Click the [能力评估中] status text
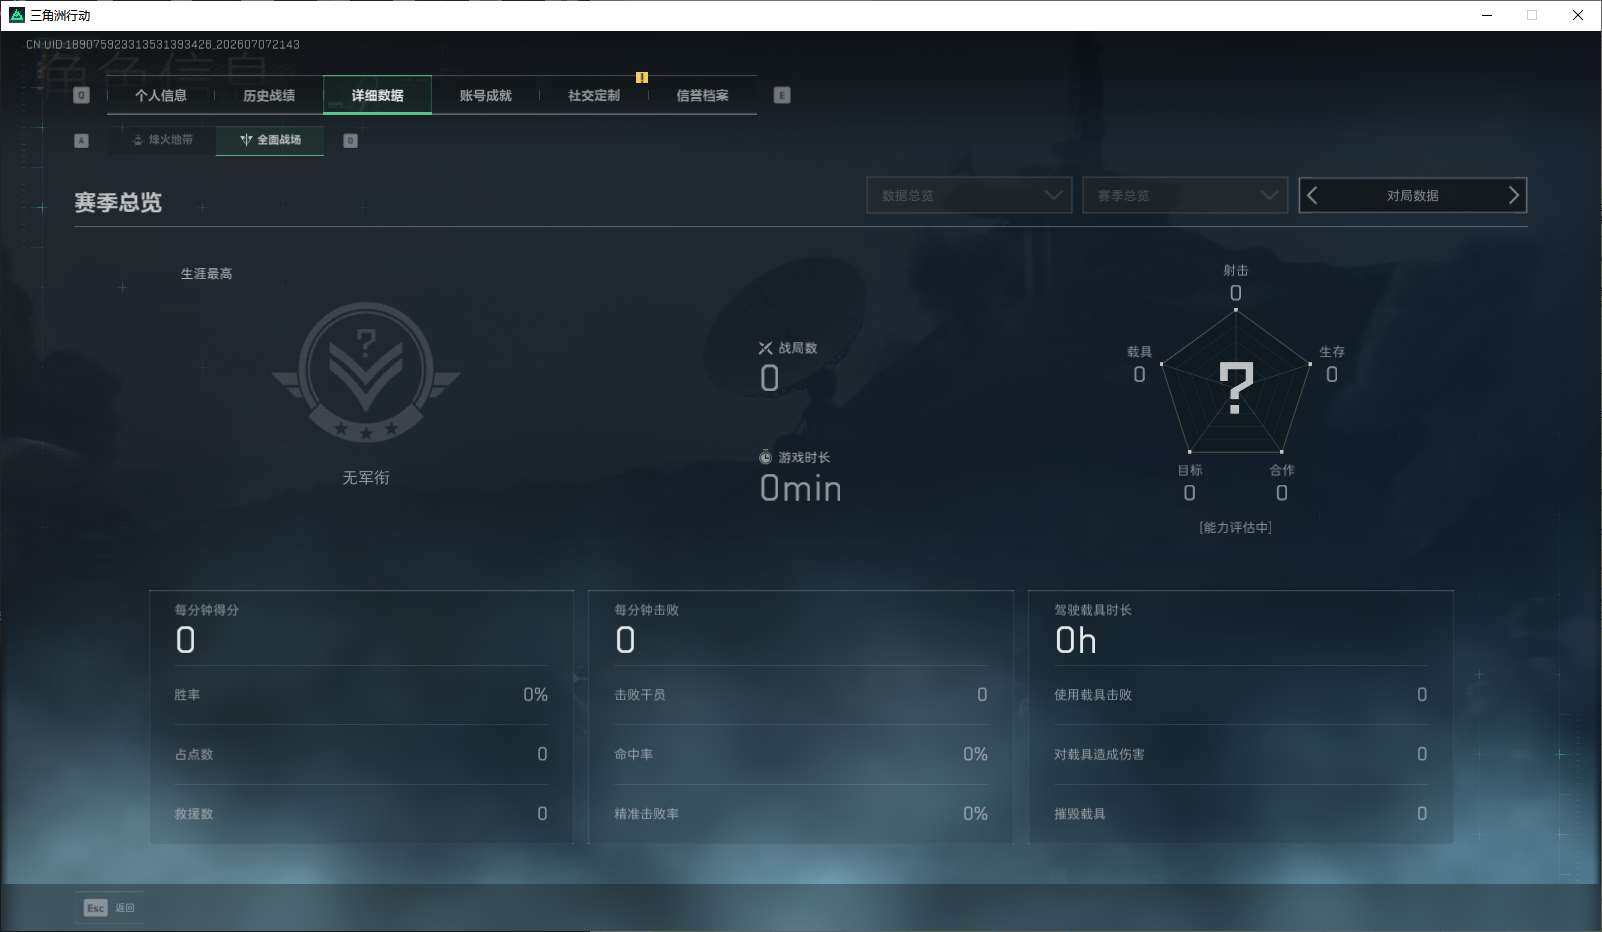 (1236, 527)
